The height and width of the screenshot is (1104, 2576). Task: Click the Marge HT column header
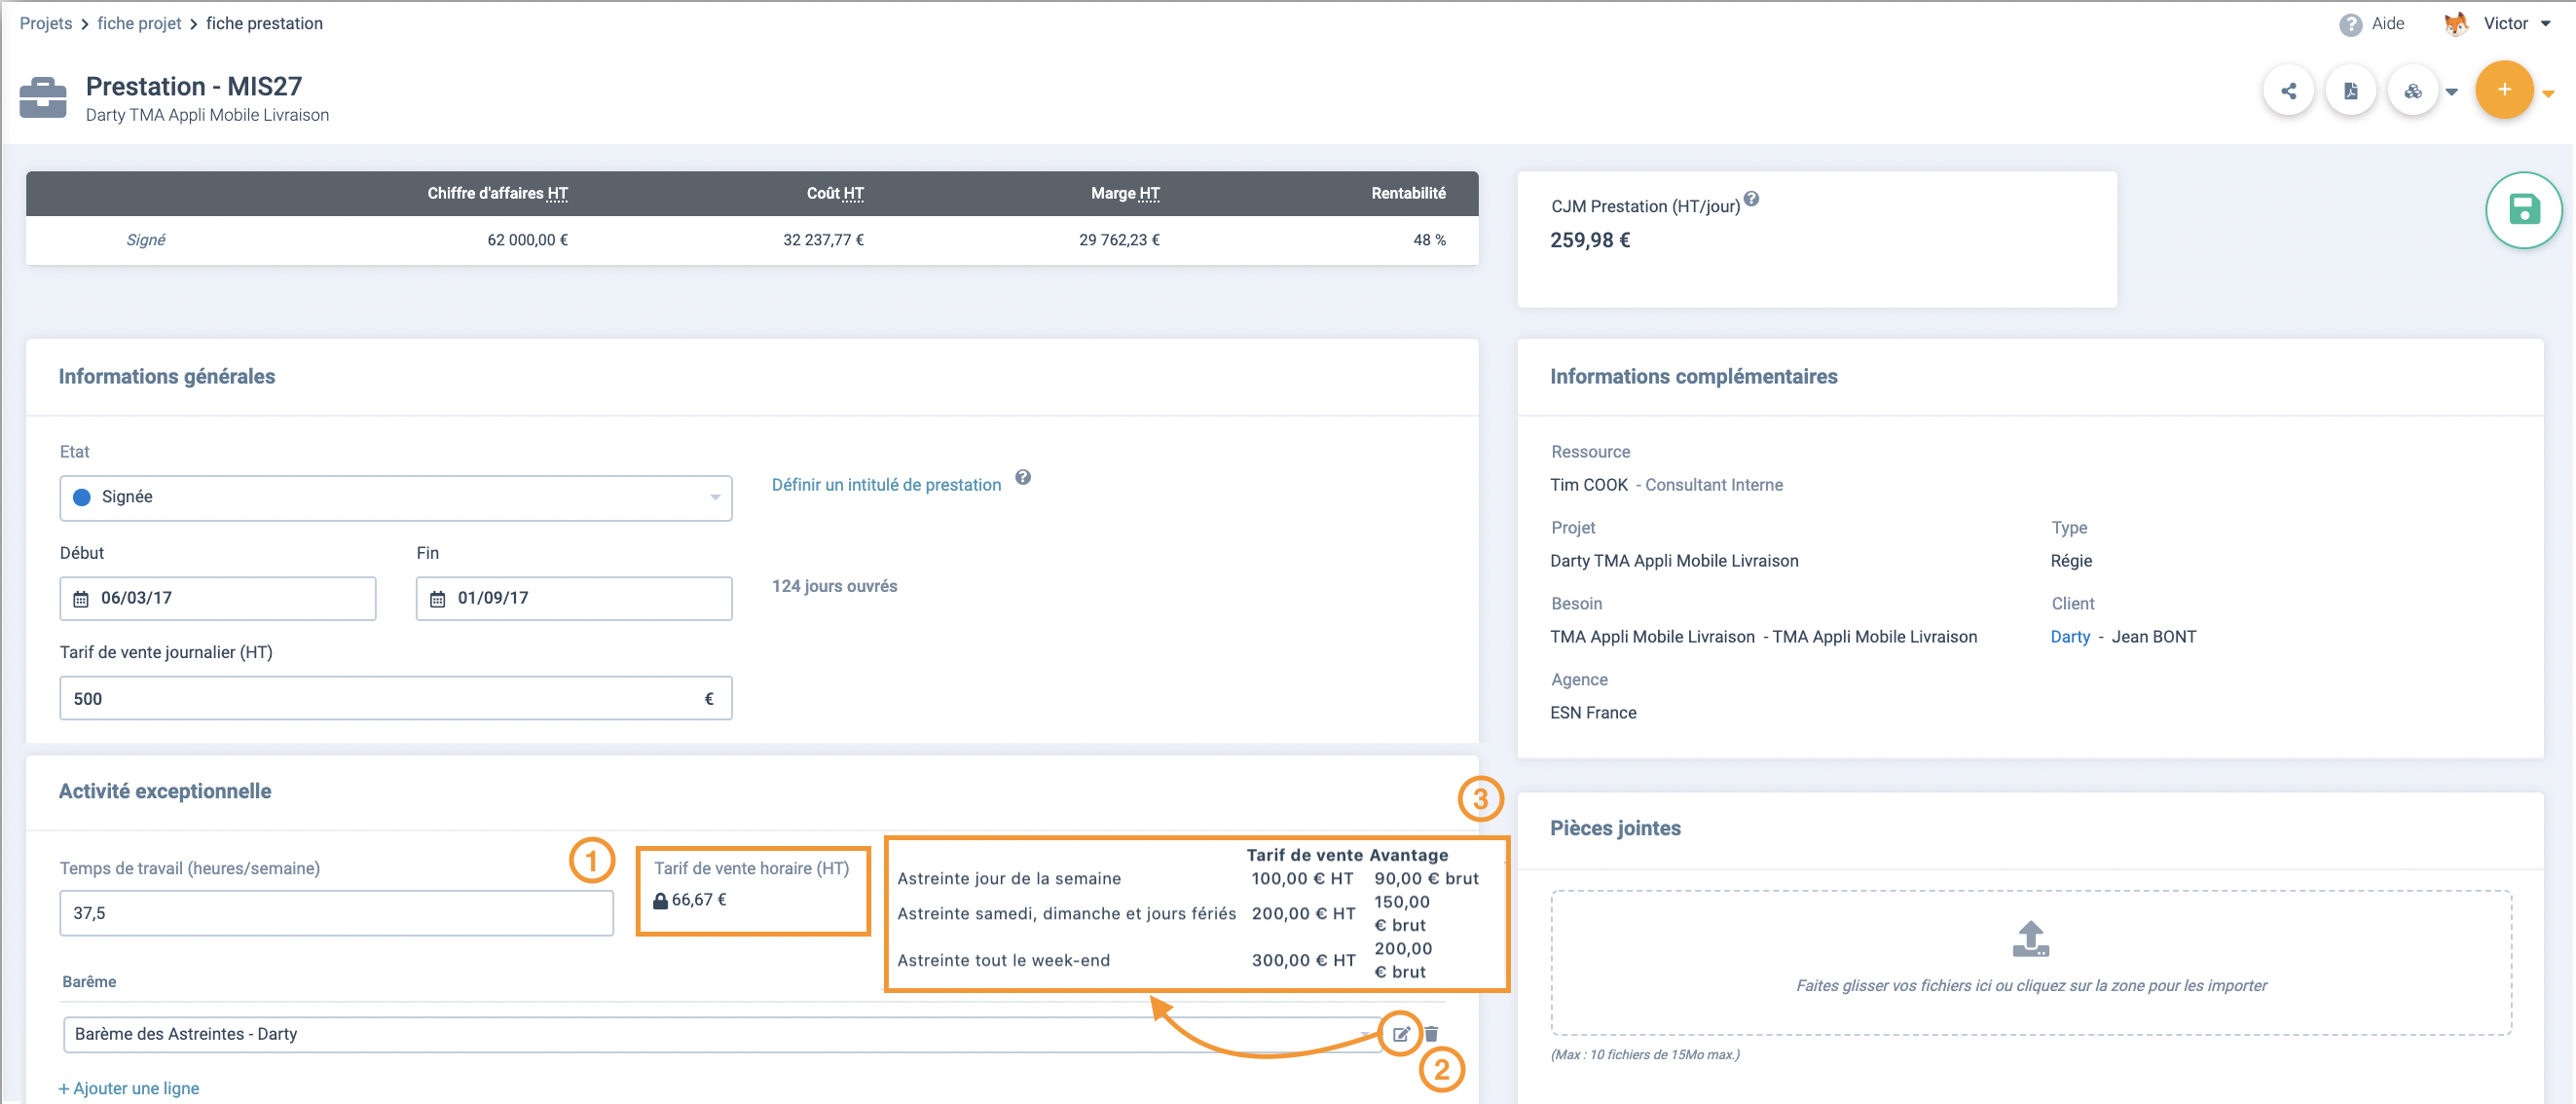[1125, 193]
